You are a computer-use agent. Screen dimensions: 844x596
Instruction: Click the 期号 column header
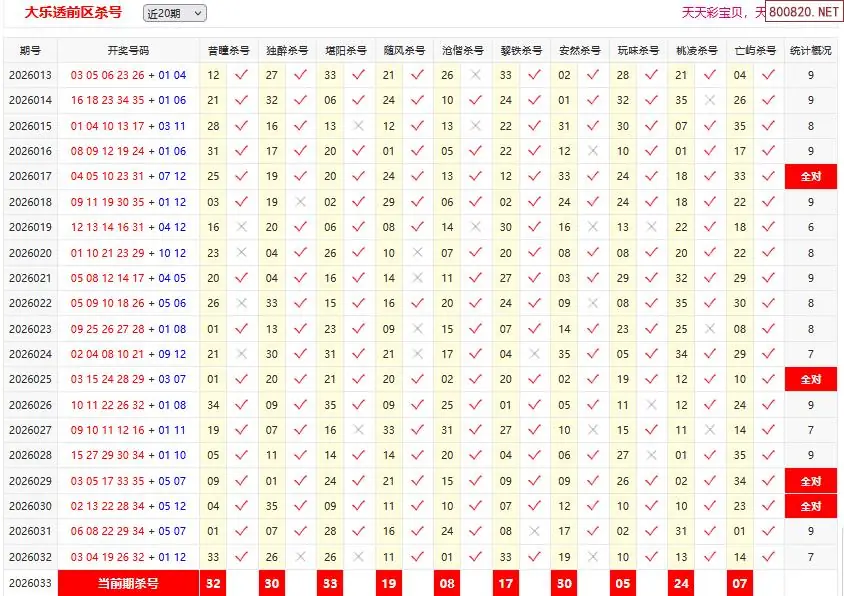pyautogui.click(x=30, y=50)
